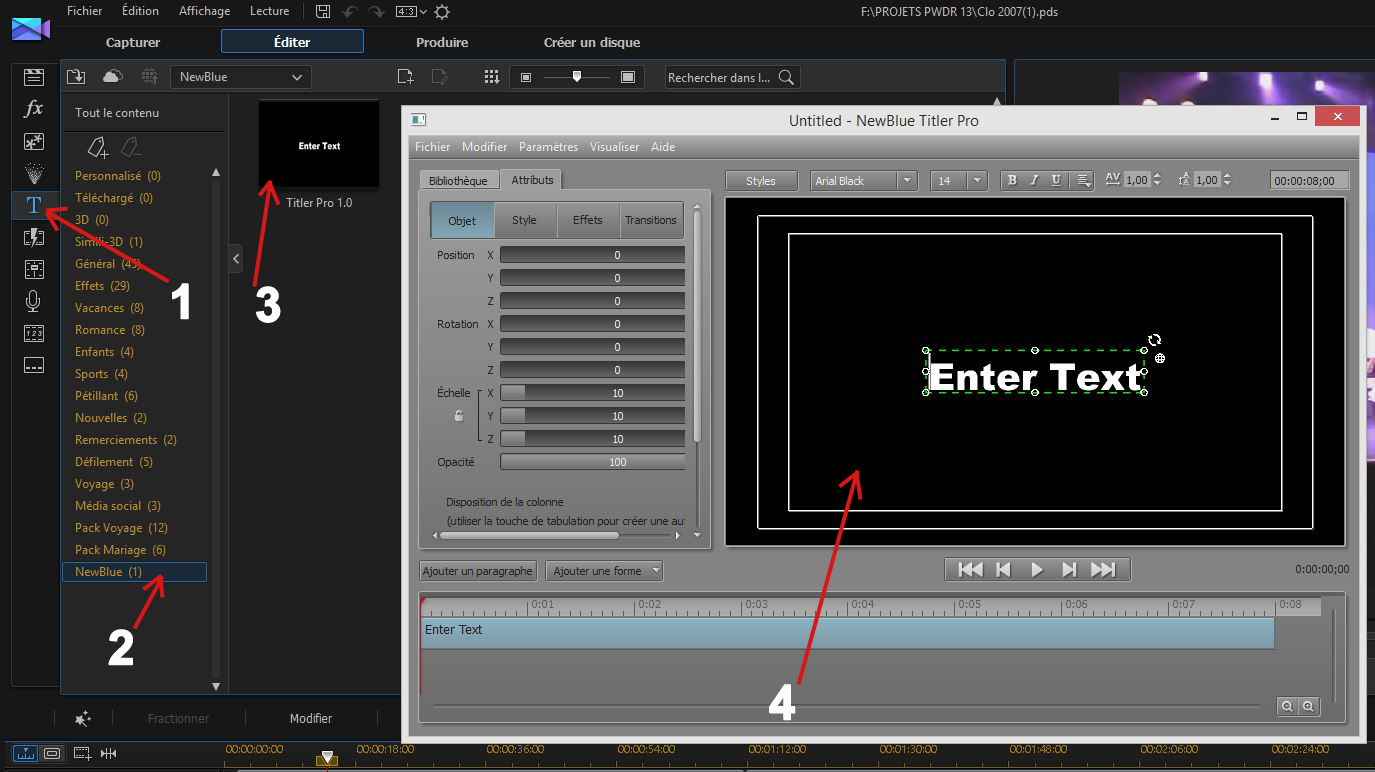Open the Voice-Over microphone room
1375x772 pixels.
(34, 301)
